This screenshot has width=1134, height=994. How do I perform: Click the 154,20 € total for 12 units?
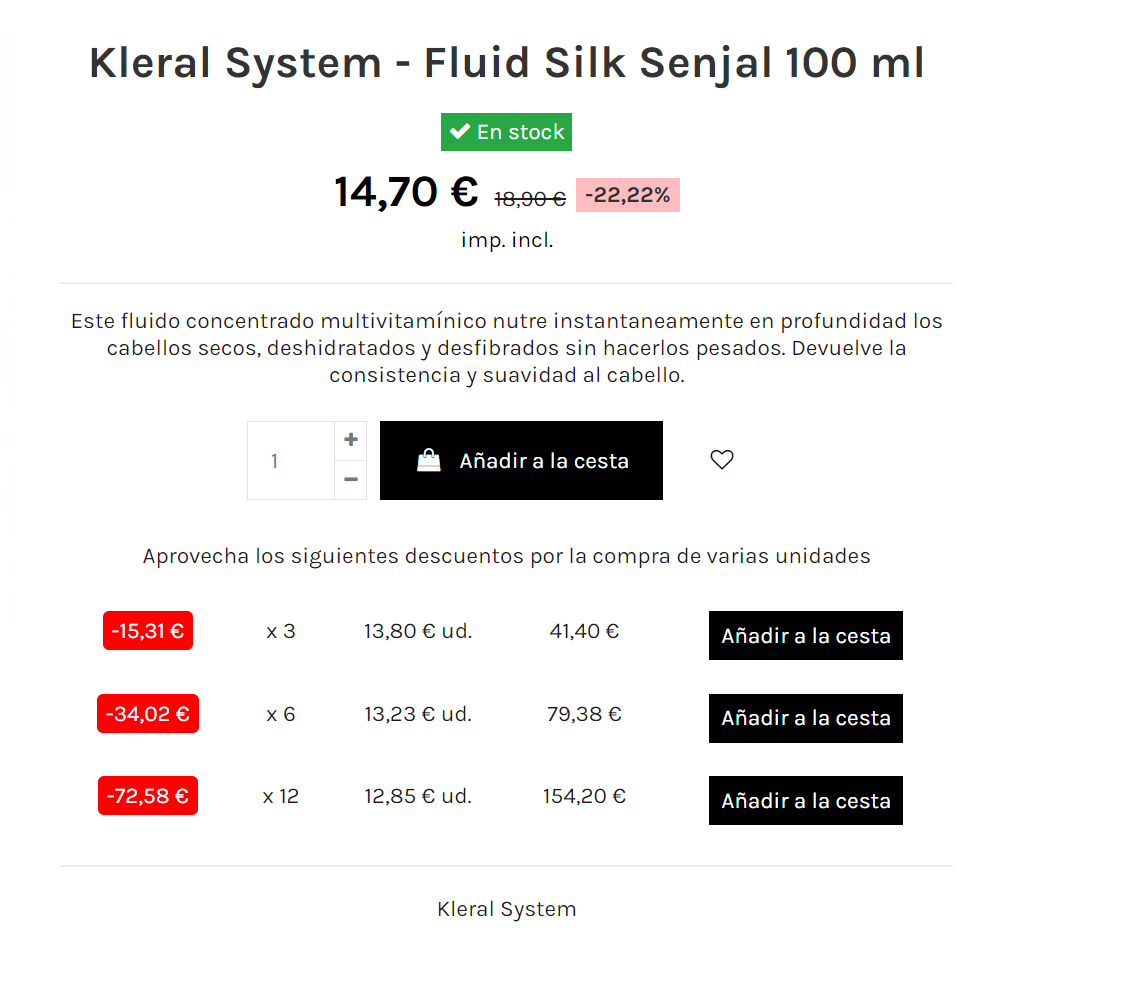tap(584, 797)
